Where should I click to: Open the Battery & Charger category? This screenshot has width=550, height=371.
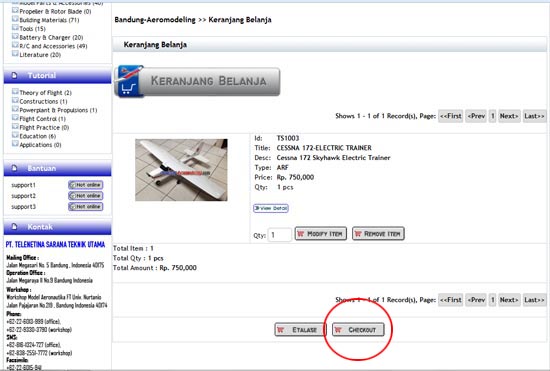point(51,38)
